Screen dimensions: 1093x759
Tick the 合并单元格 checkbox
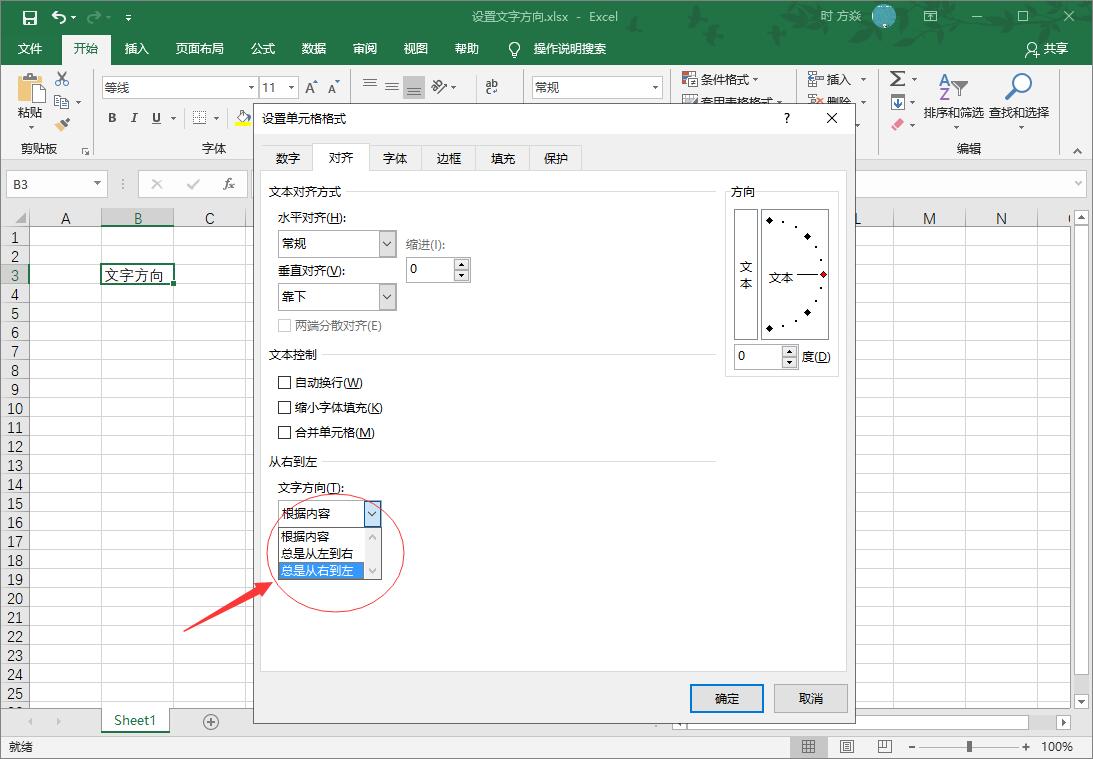[285, 433]
